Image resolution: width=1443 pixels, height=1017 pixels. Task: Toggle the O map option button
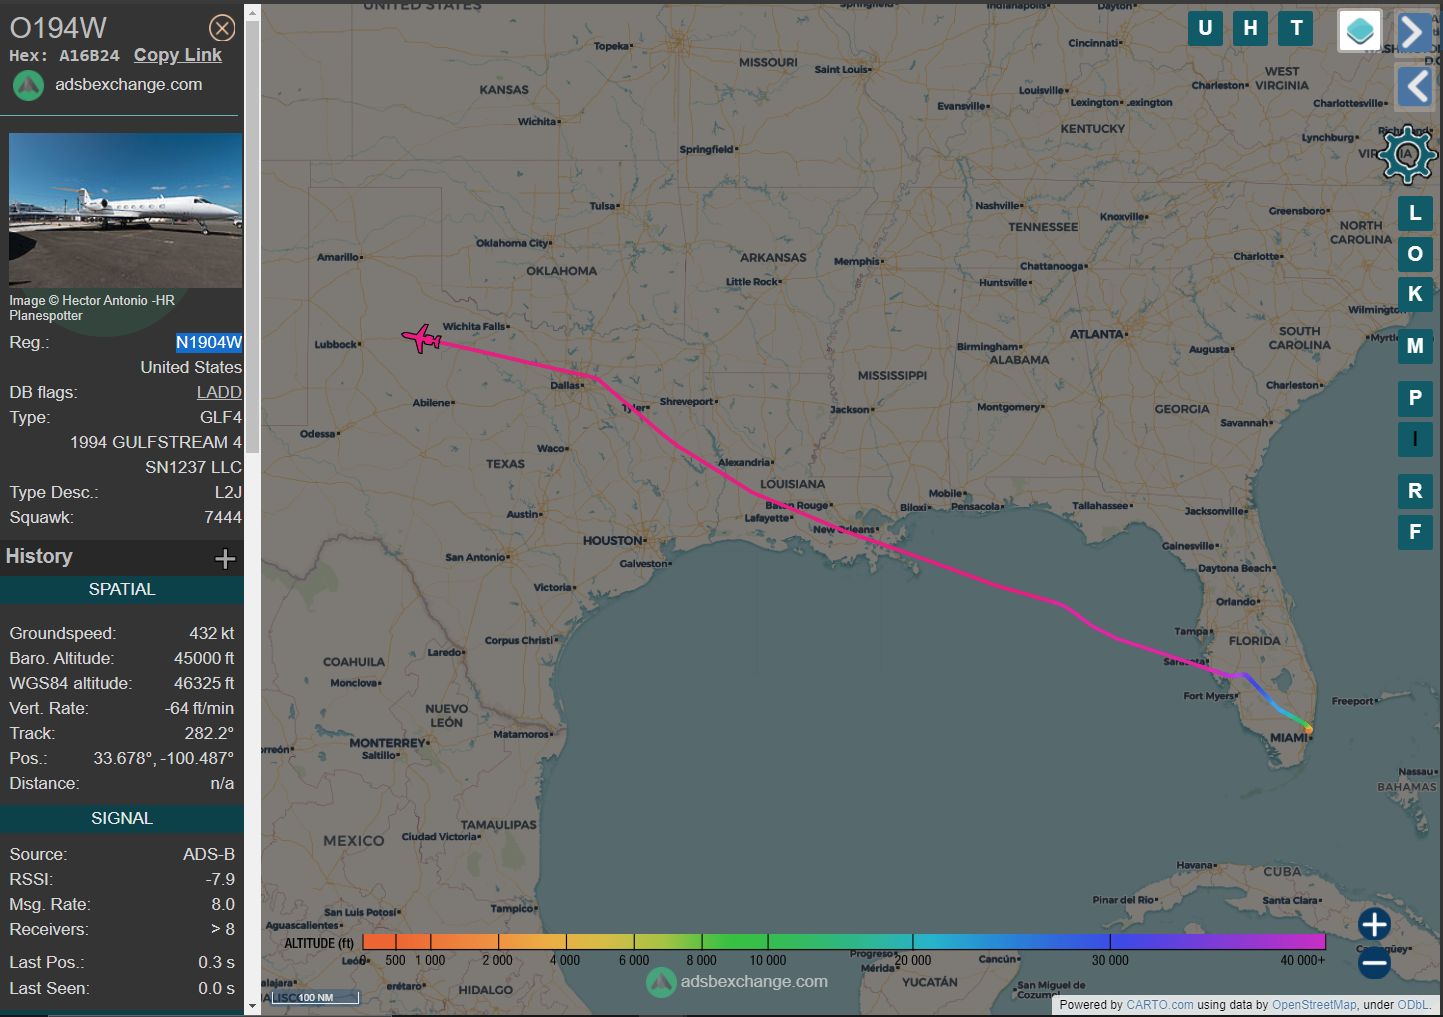[x=1415, y=254]
